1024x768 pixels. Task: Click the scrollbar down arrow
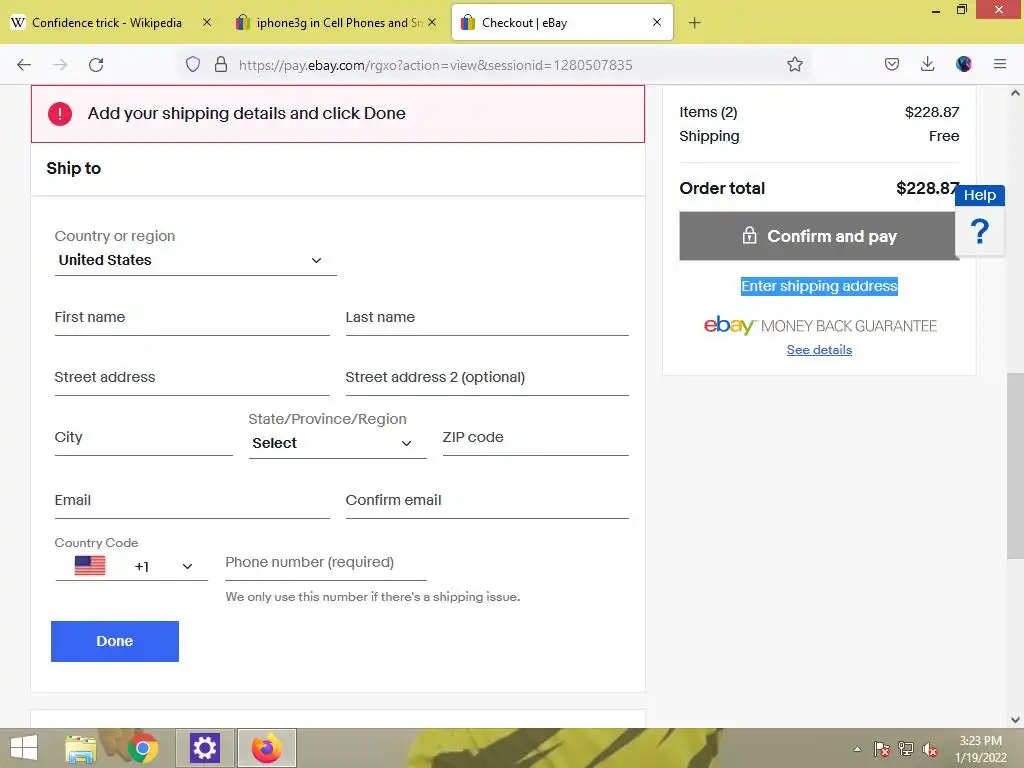[x=1015, y=720]
